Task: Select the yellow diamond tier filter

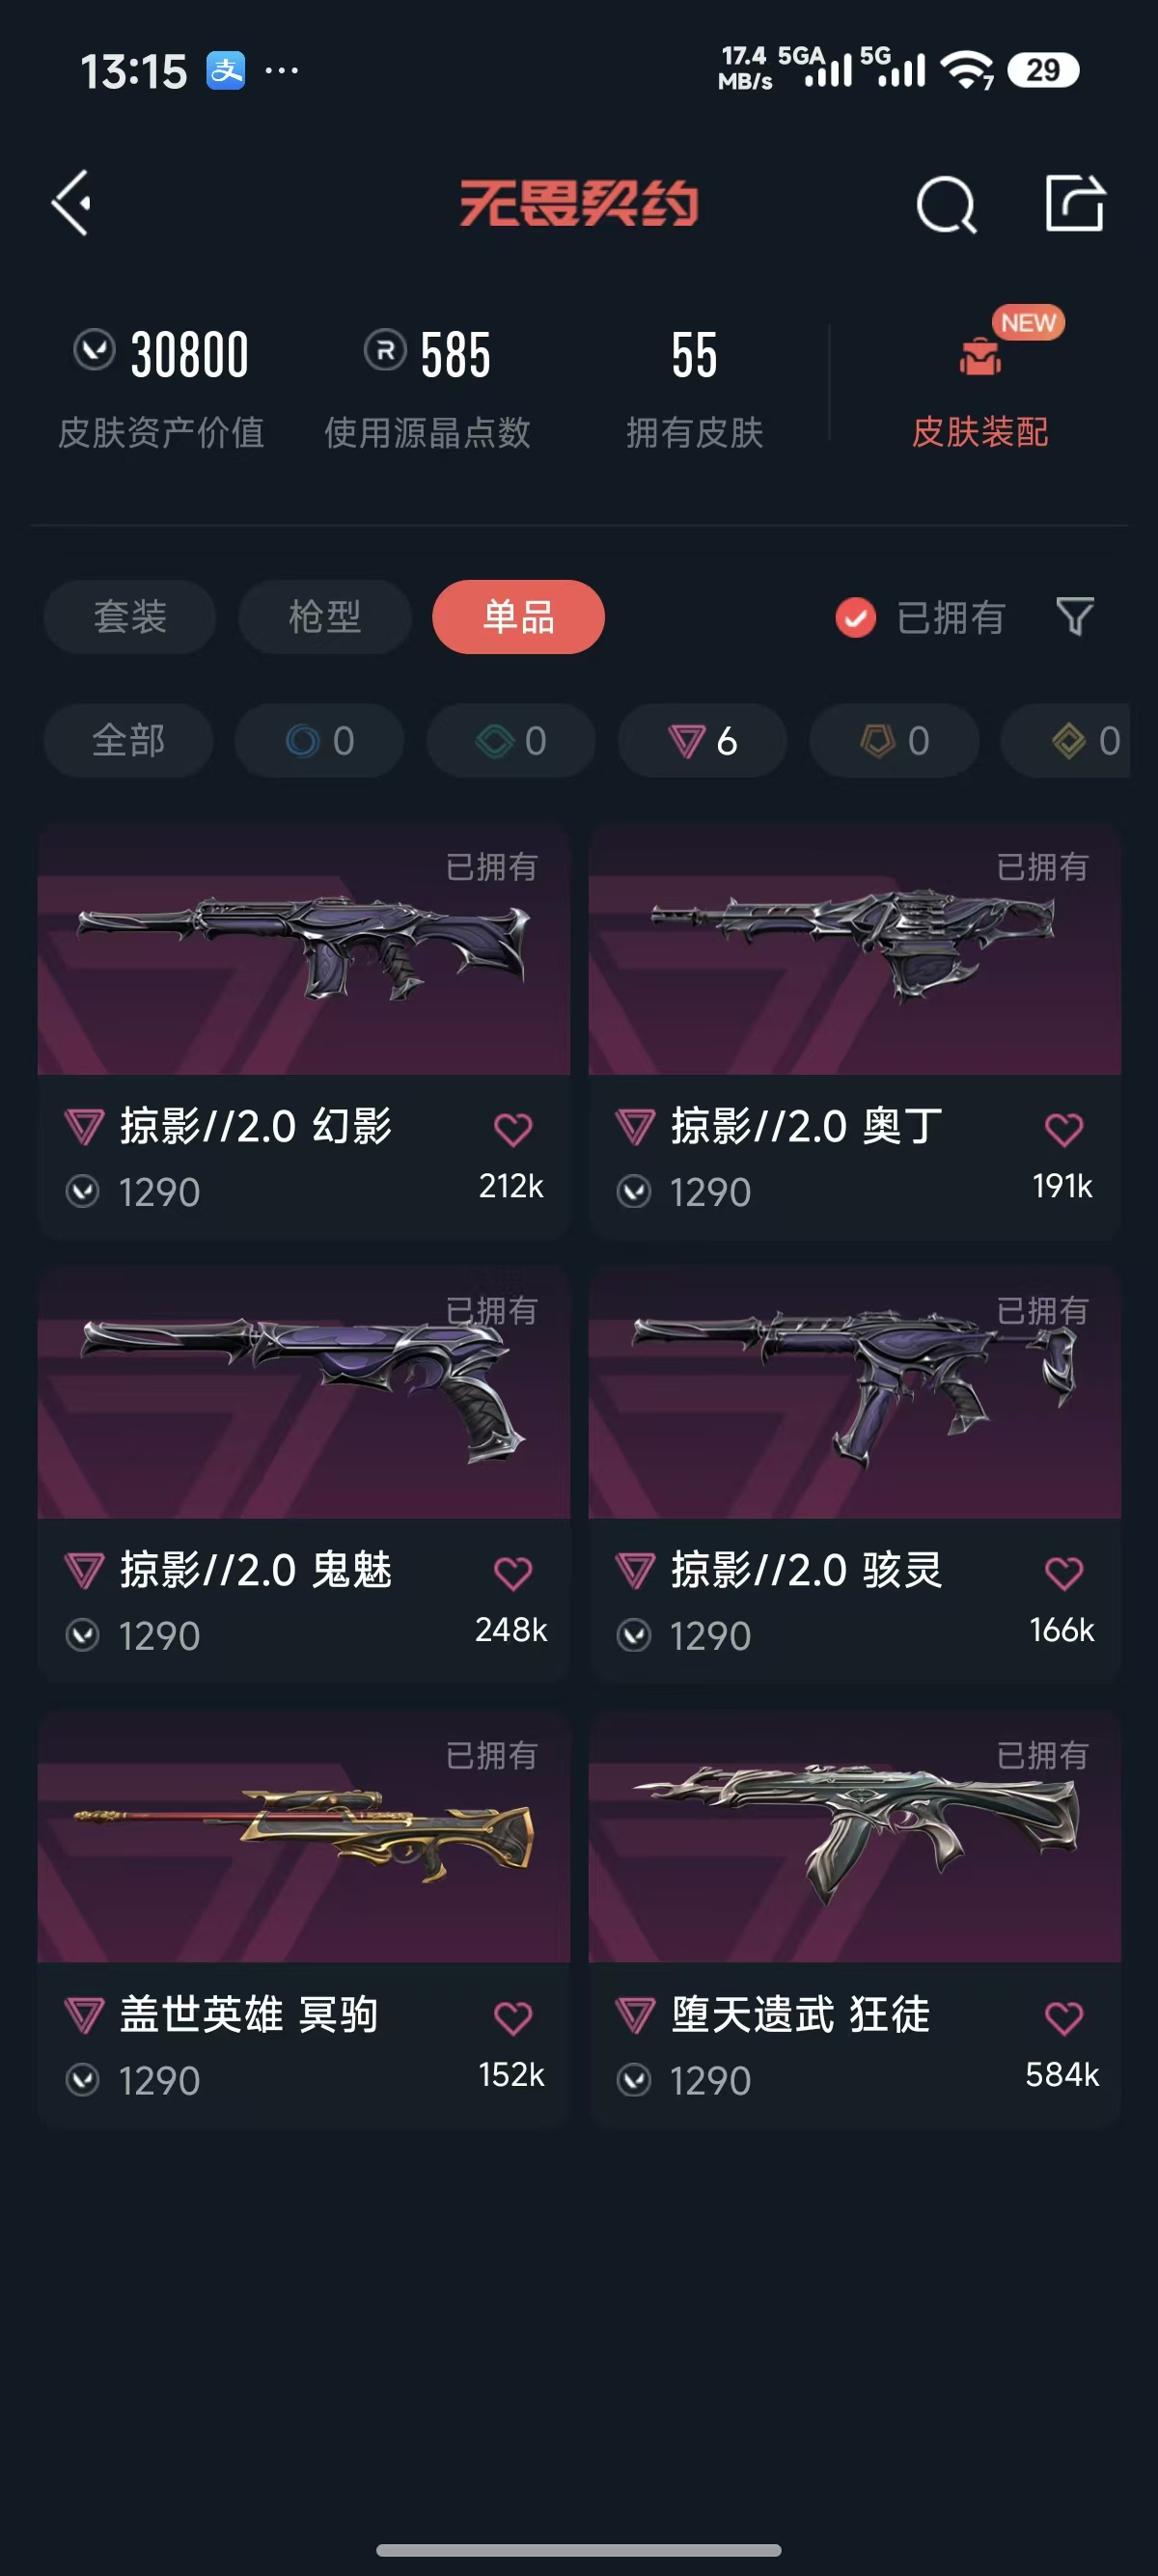Action: tap(1066, 741)
